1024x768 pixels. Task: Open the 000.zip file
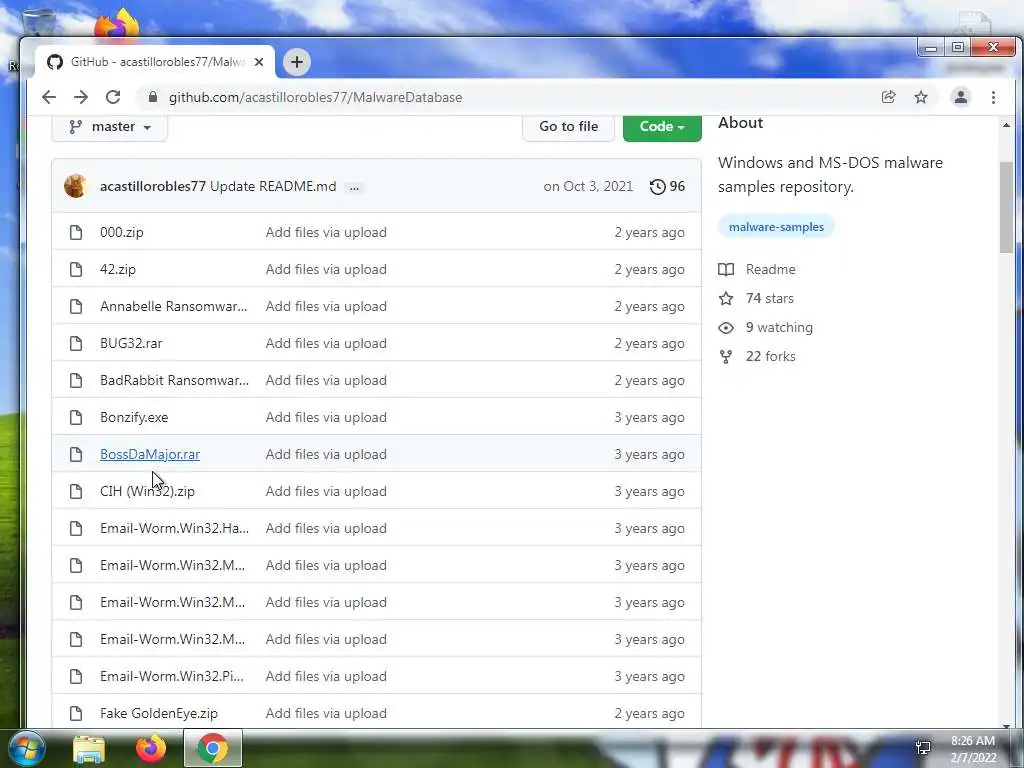pyautogui.click(x=121, y=232)
